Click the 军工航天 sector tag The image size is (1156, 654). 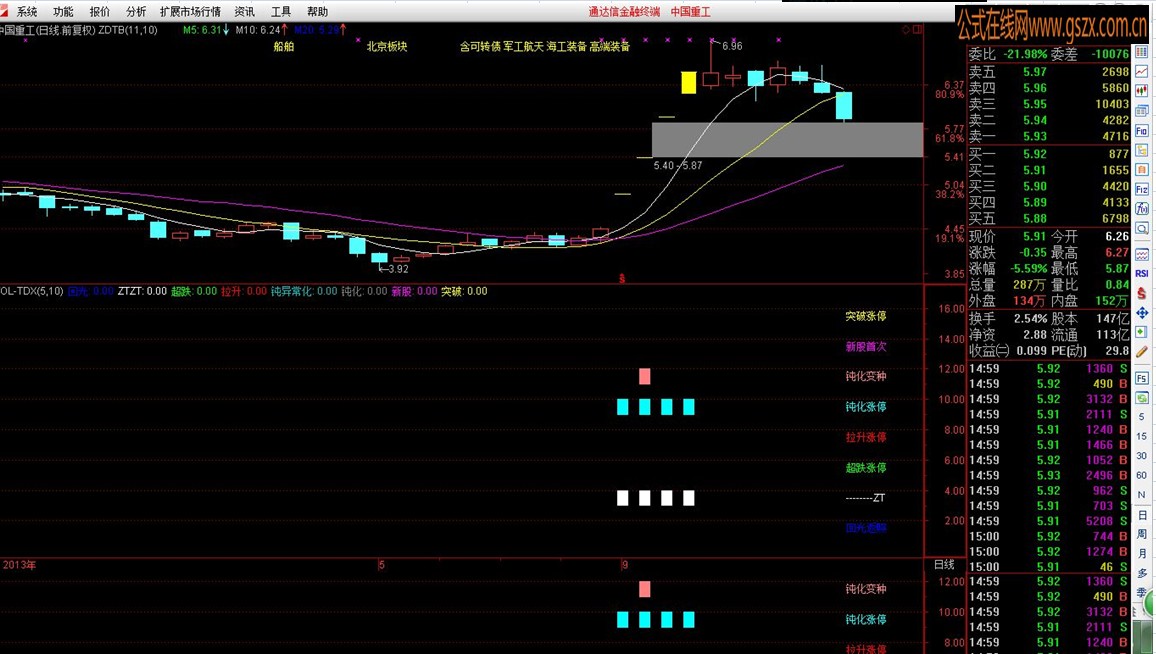pos(523,46)
